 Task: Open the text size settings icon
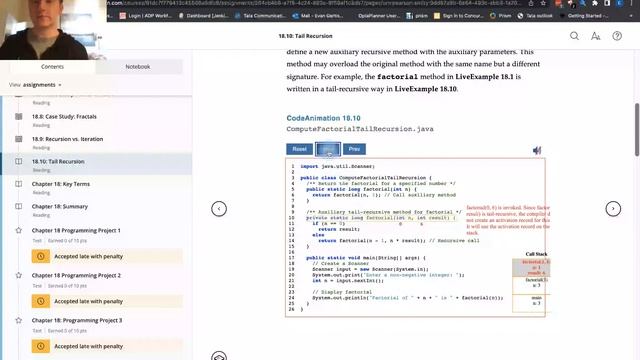click(x=596, y=36)
